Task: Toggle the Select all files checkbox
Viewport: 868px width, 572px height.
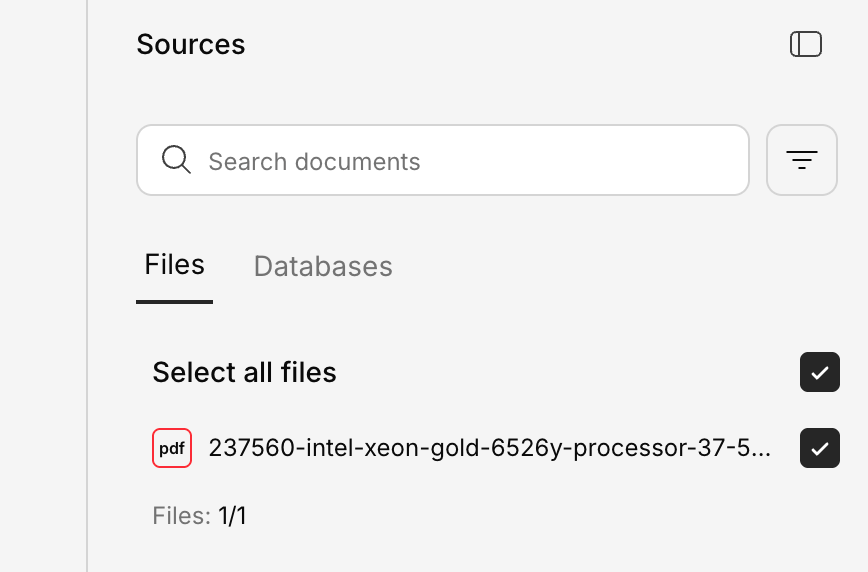Action: [x=819, y=372]
